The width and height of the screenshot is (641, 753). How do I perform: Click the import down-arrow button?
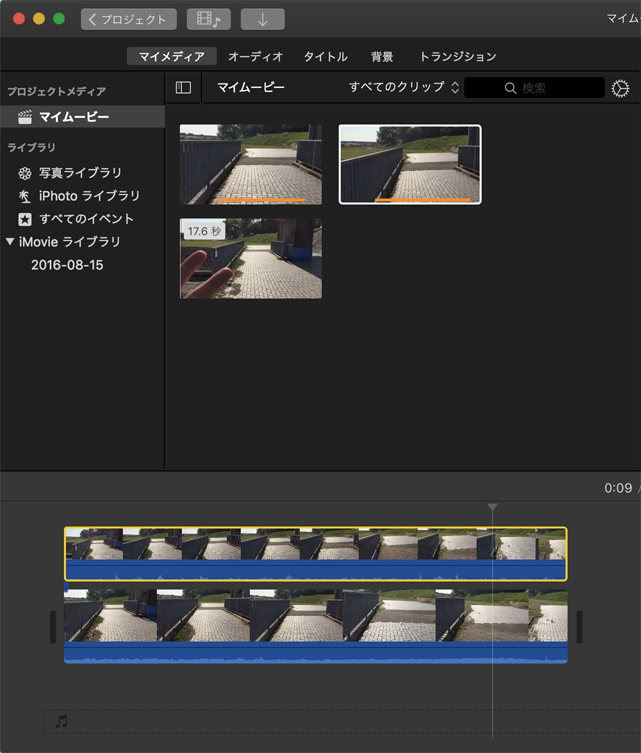[x=263, y=19]
